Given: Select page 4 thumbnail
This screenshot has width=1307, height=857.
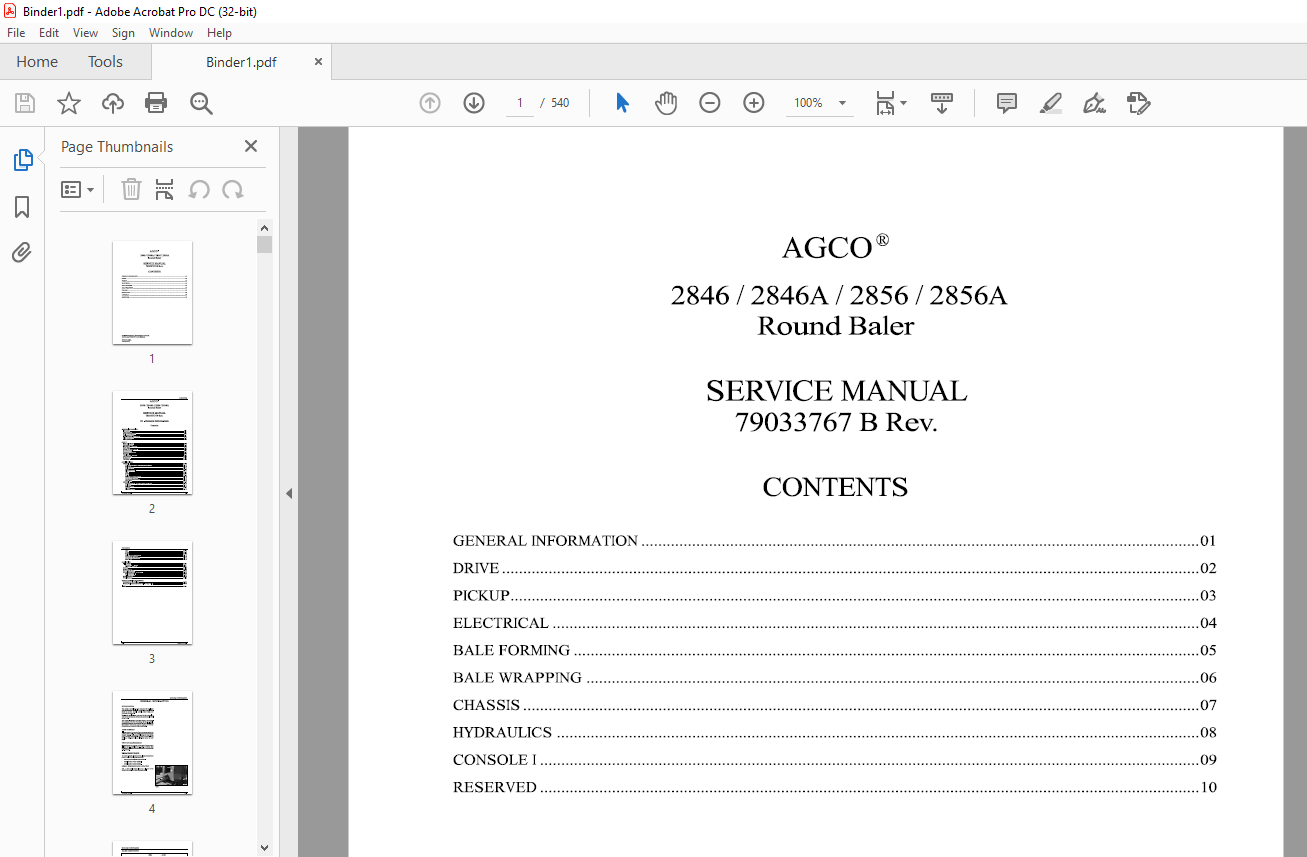Looking at the screenshot, I should tap(152, 743).
